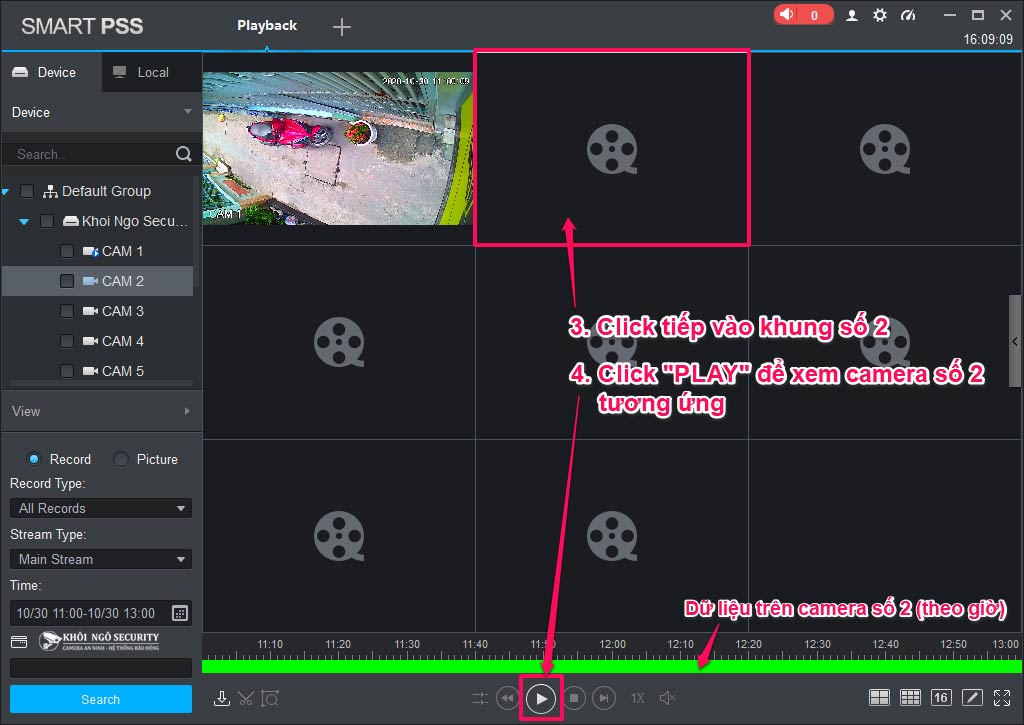
Task: Open the user account icon
Action: pyautogui.click(x=852, y=15)
